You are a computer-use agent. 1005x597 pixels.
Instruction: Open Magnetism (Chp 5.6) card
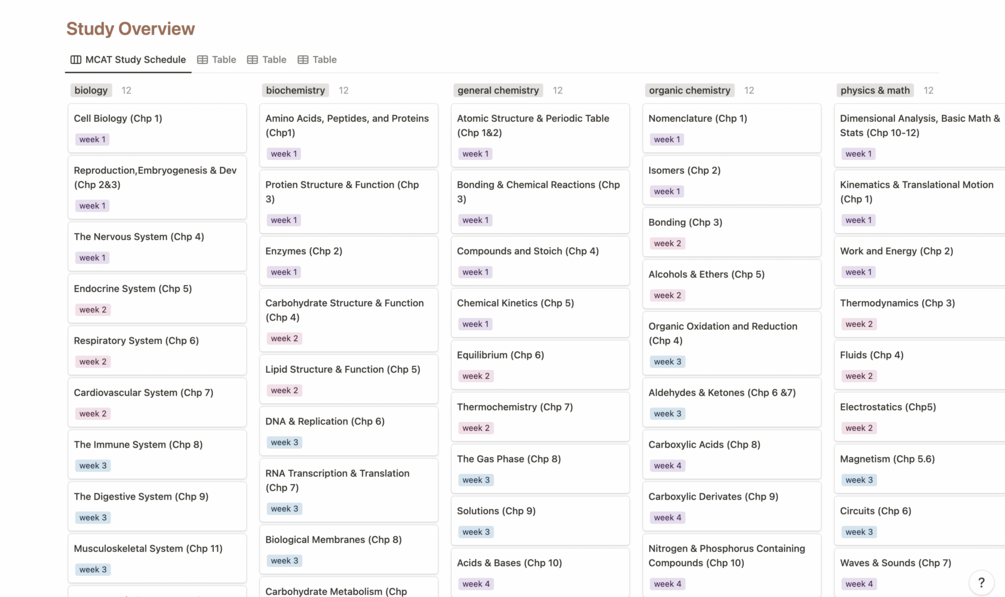(x=920, y=469)
